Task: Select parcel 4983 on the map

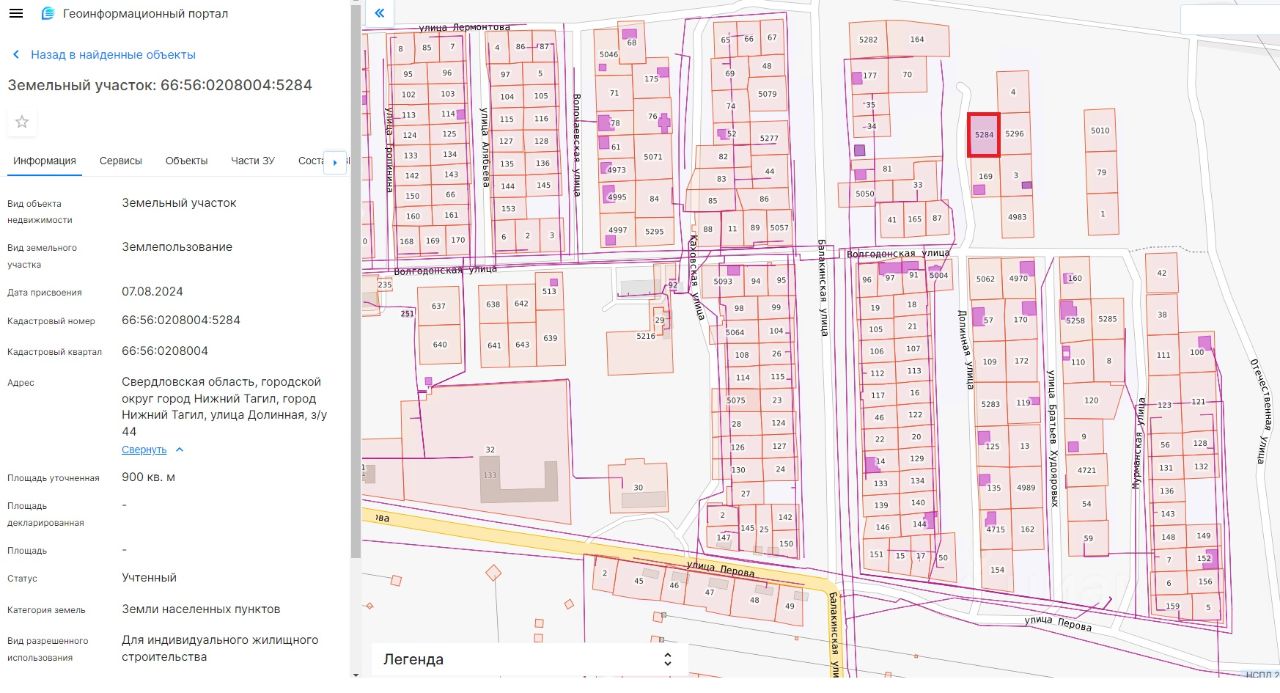Action: [x=1017, y=217]
